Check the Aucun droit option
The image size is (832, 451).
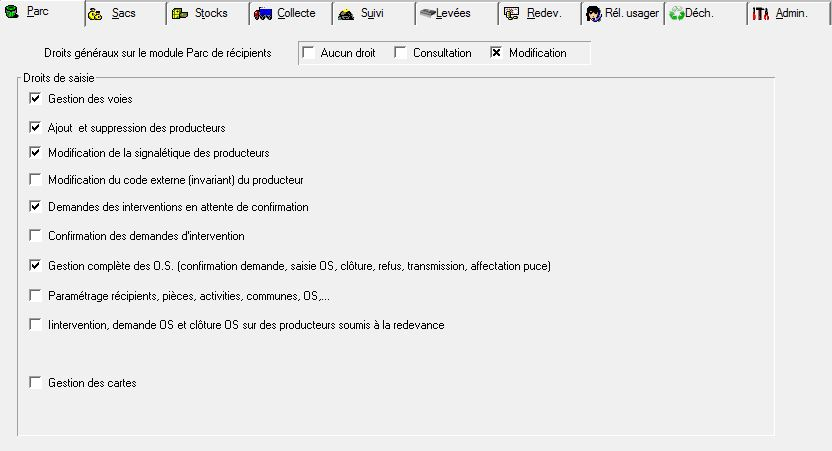(x=308, y=53)
